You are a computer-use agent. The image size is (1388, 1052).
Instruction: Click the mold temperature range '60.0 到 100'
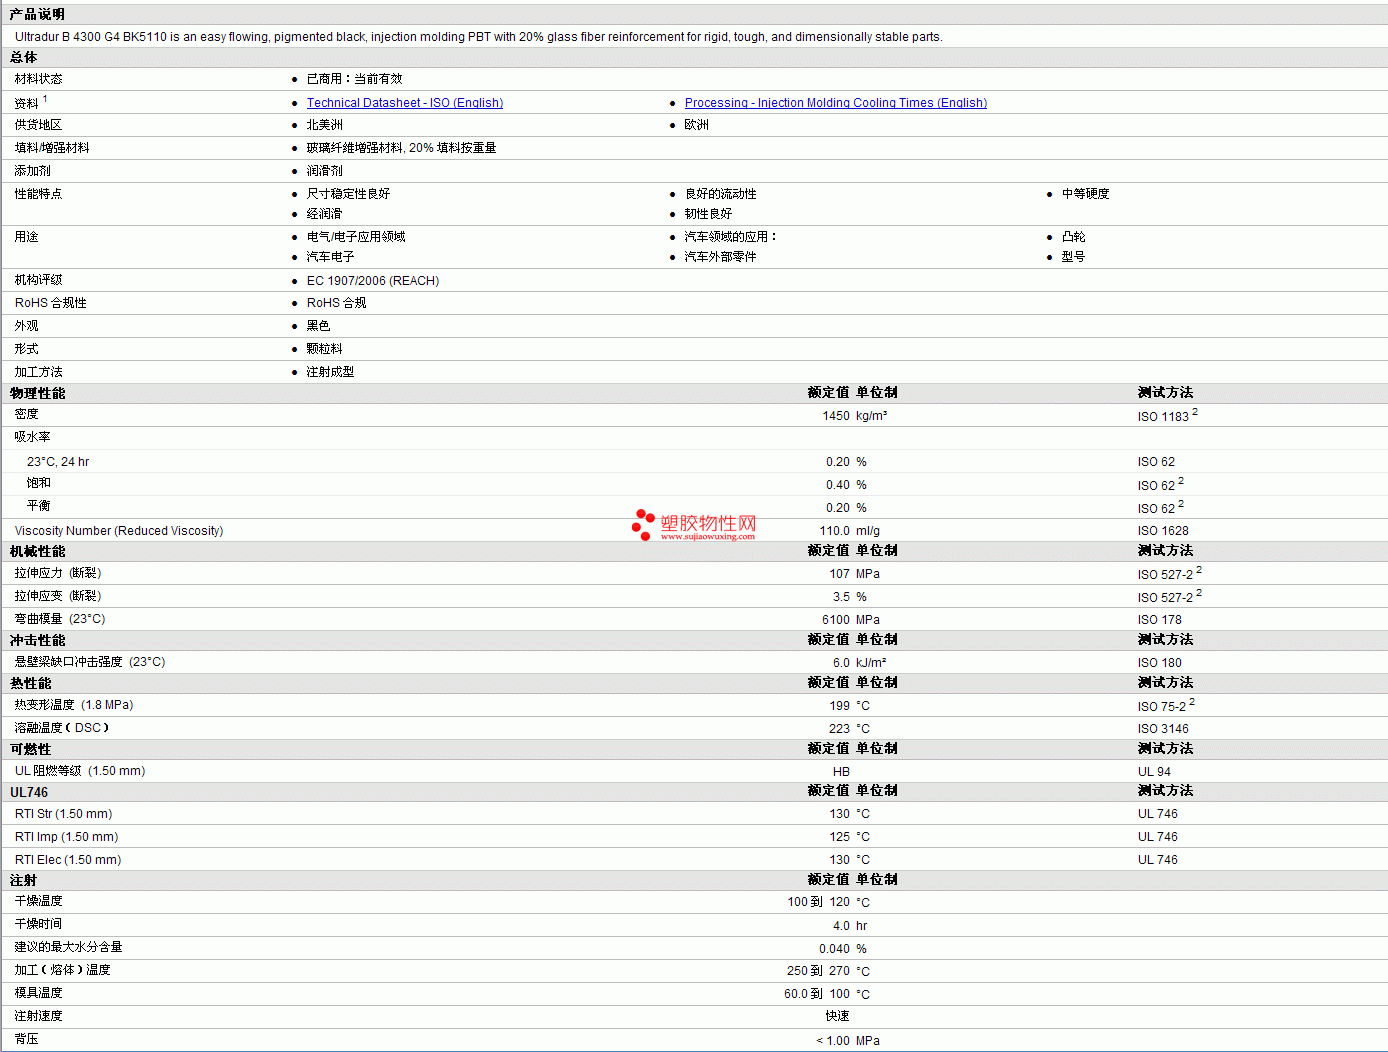click(817, 994)
